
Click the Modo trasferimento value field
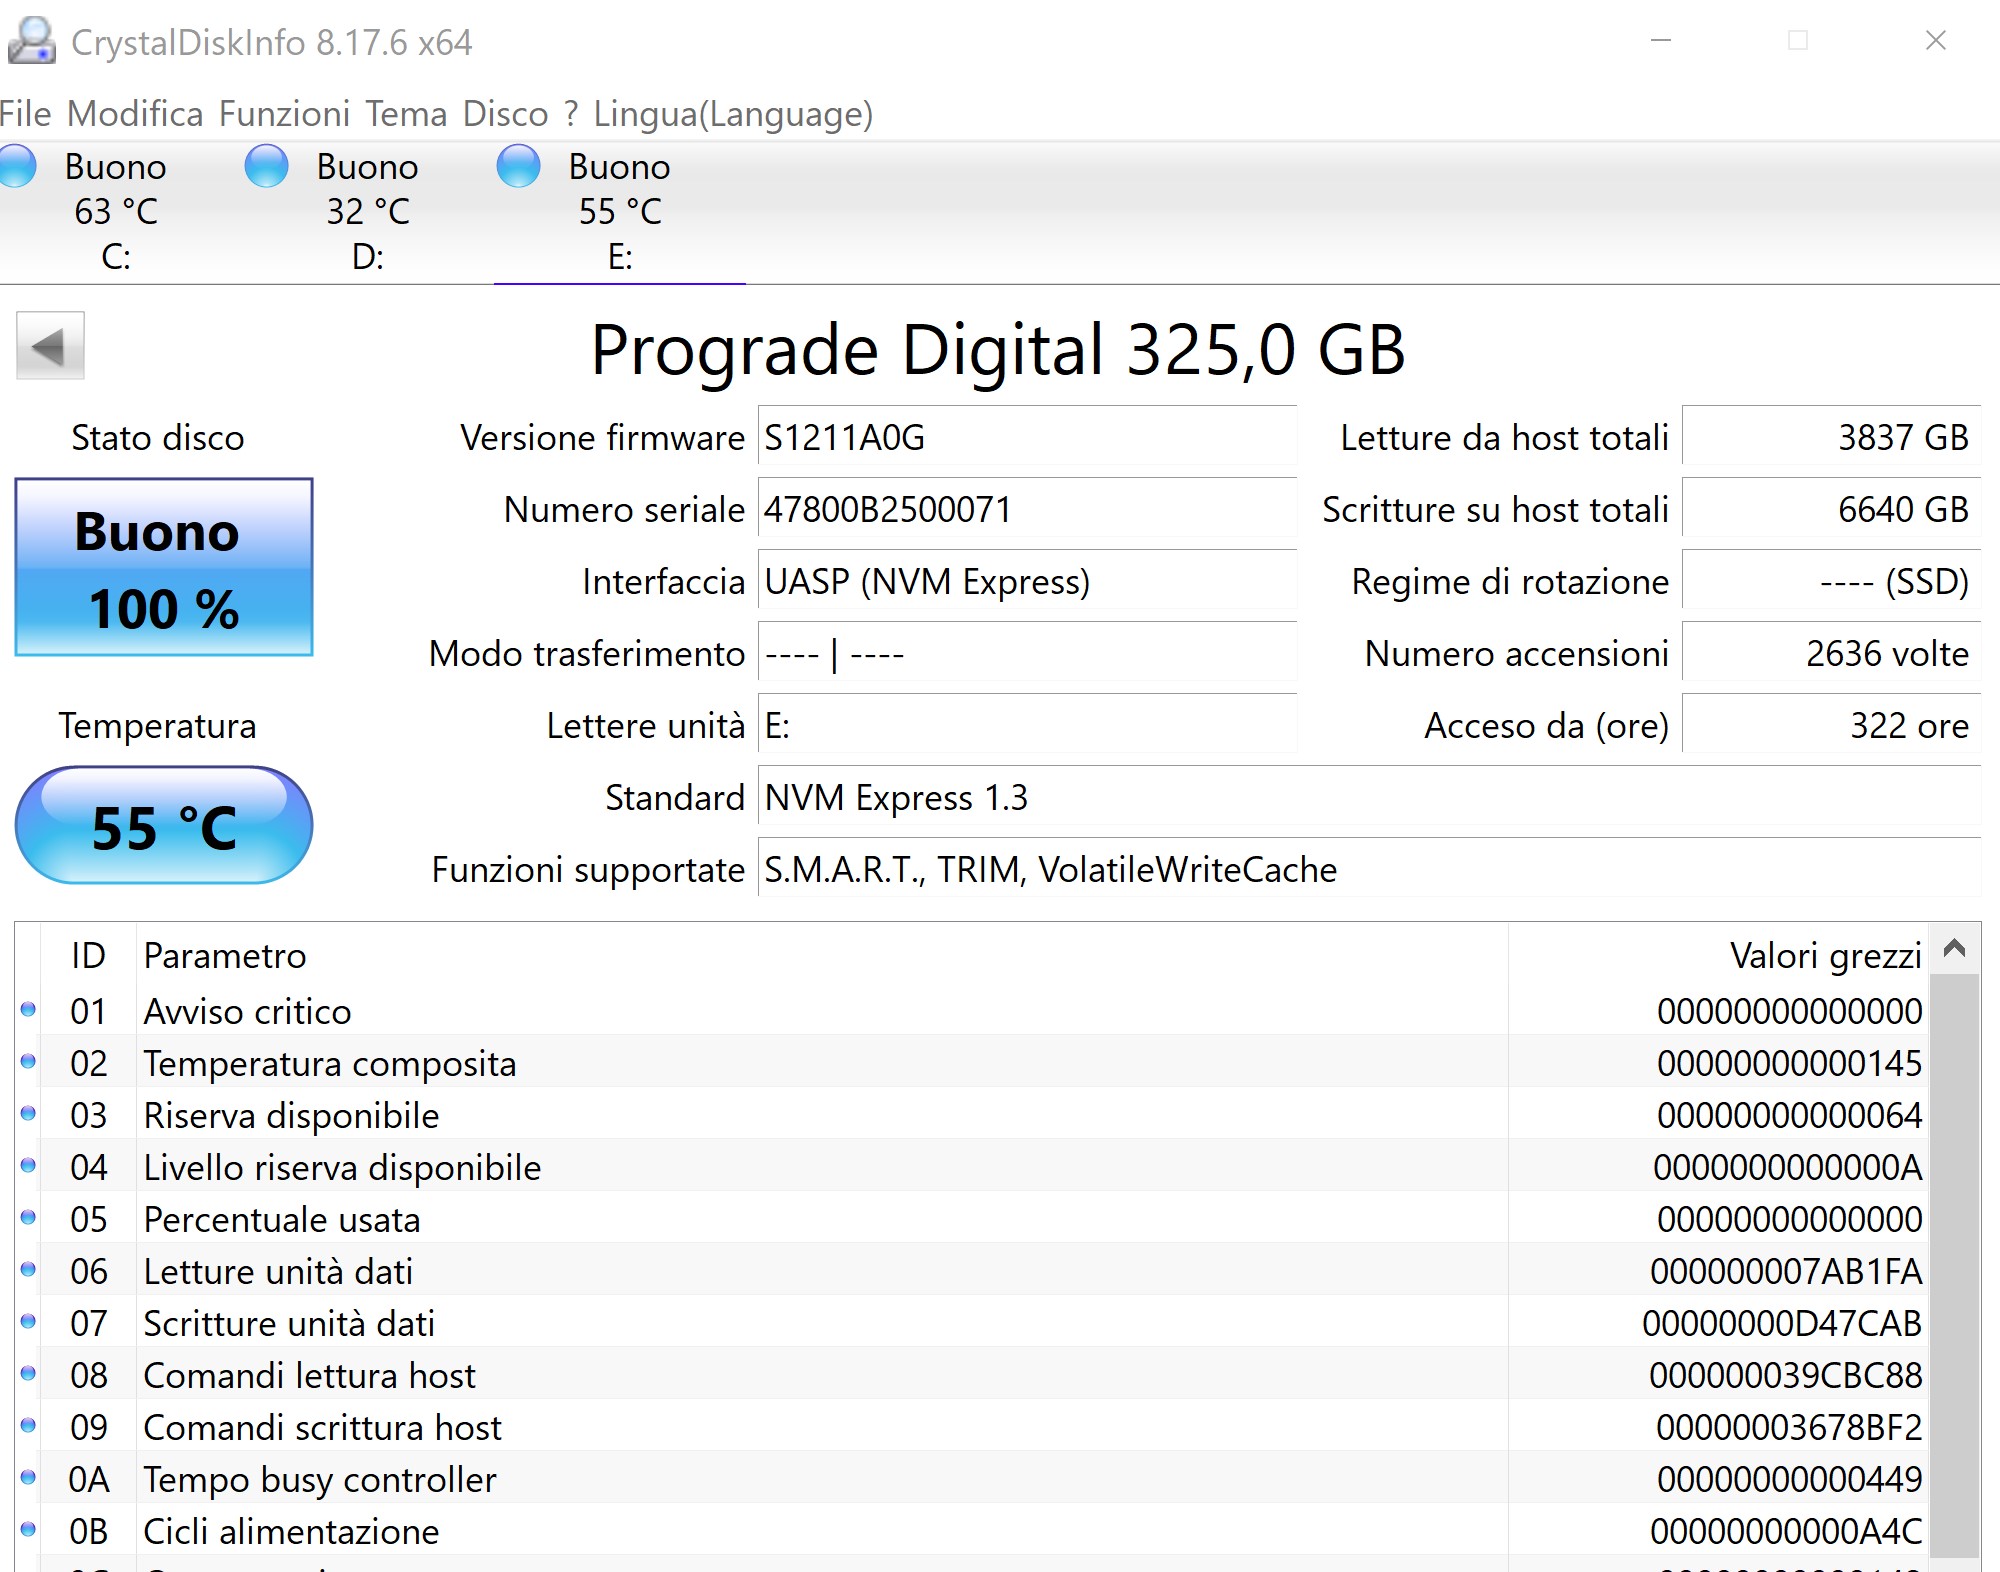tap(1027, 653)
